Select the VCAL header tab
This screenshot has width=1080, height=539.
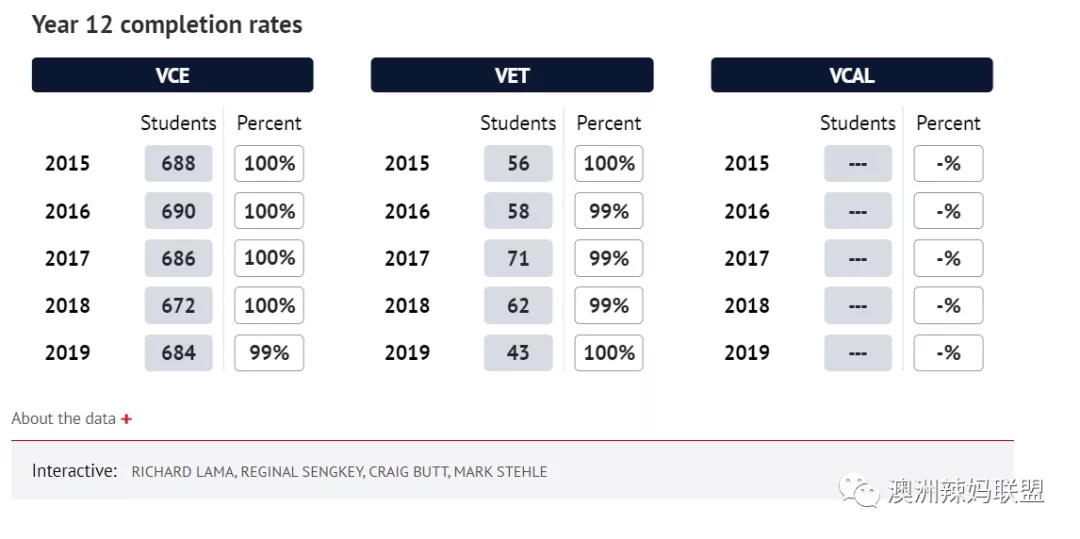pos(851,75)
